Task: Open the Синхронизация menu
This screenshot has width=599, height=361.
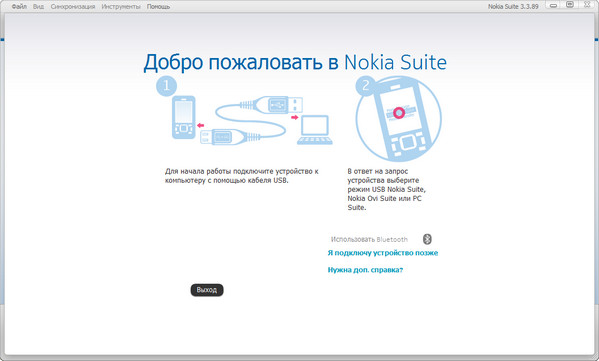Action: (73, 6)
